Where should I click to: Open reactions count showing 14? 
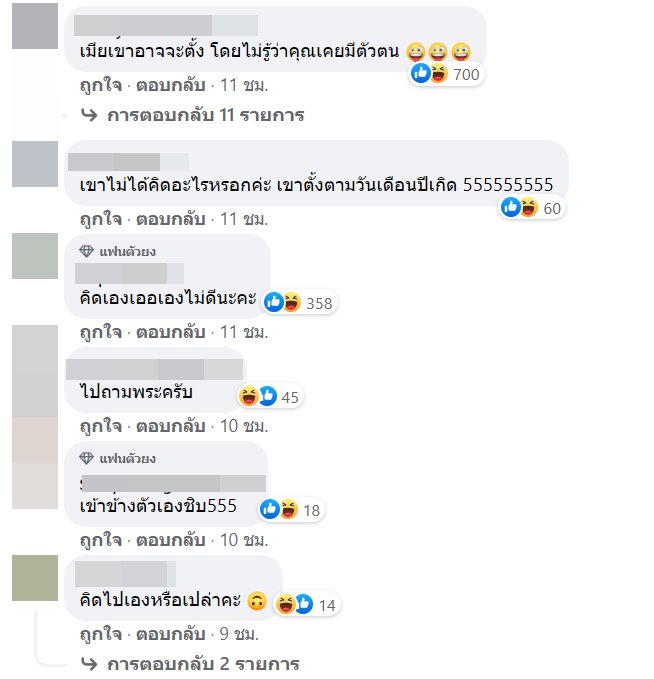[x=307, y=604]
